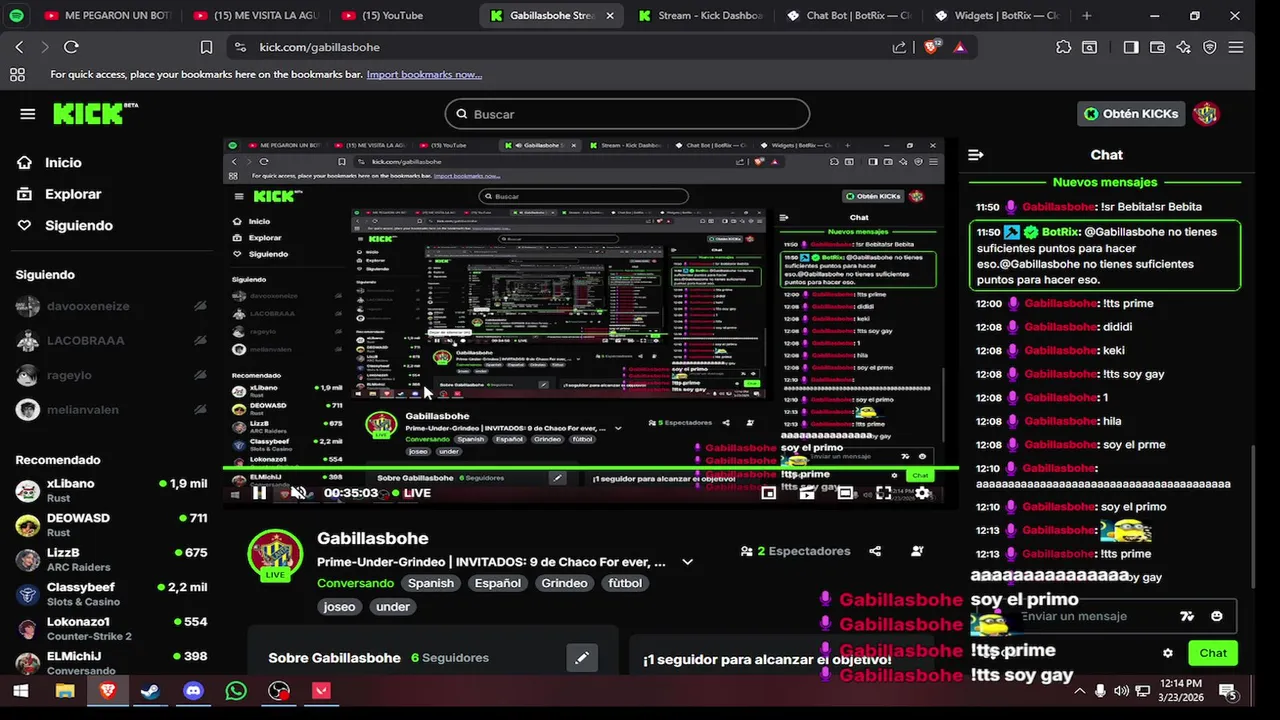Screen dimensions: 1280x720
Task: Unmute the stream player volume
Action: click(x=298, y=493)
